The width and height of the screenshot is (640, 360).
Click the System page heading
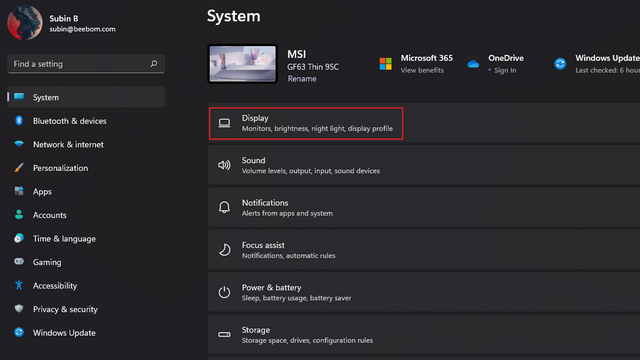(233, 16)
